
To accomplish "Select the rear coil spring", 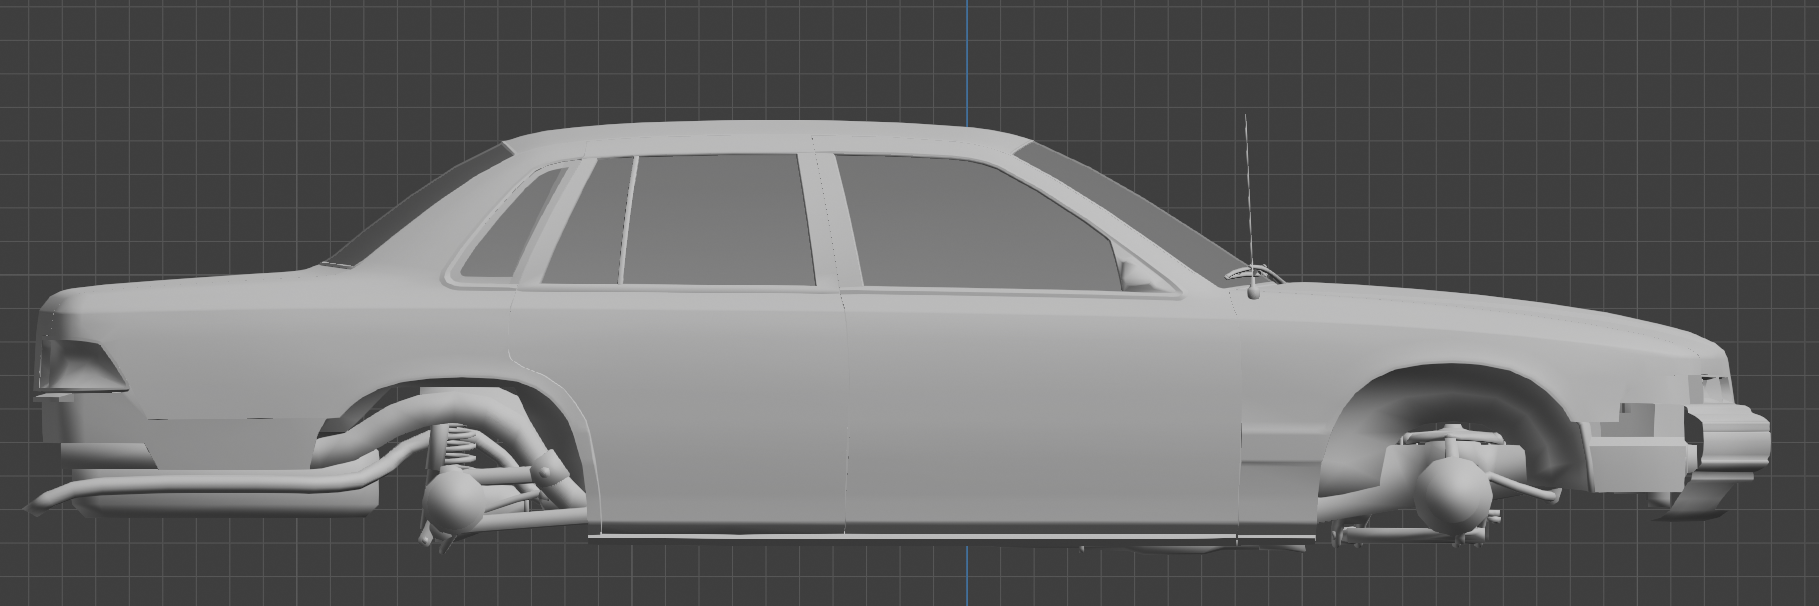I will click(458, 445).
